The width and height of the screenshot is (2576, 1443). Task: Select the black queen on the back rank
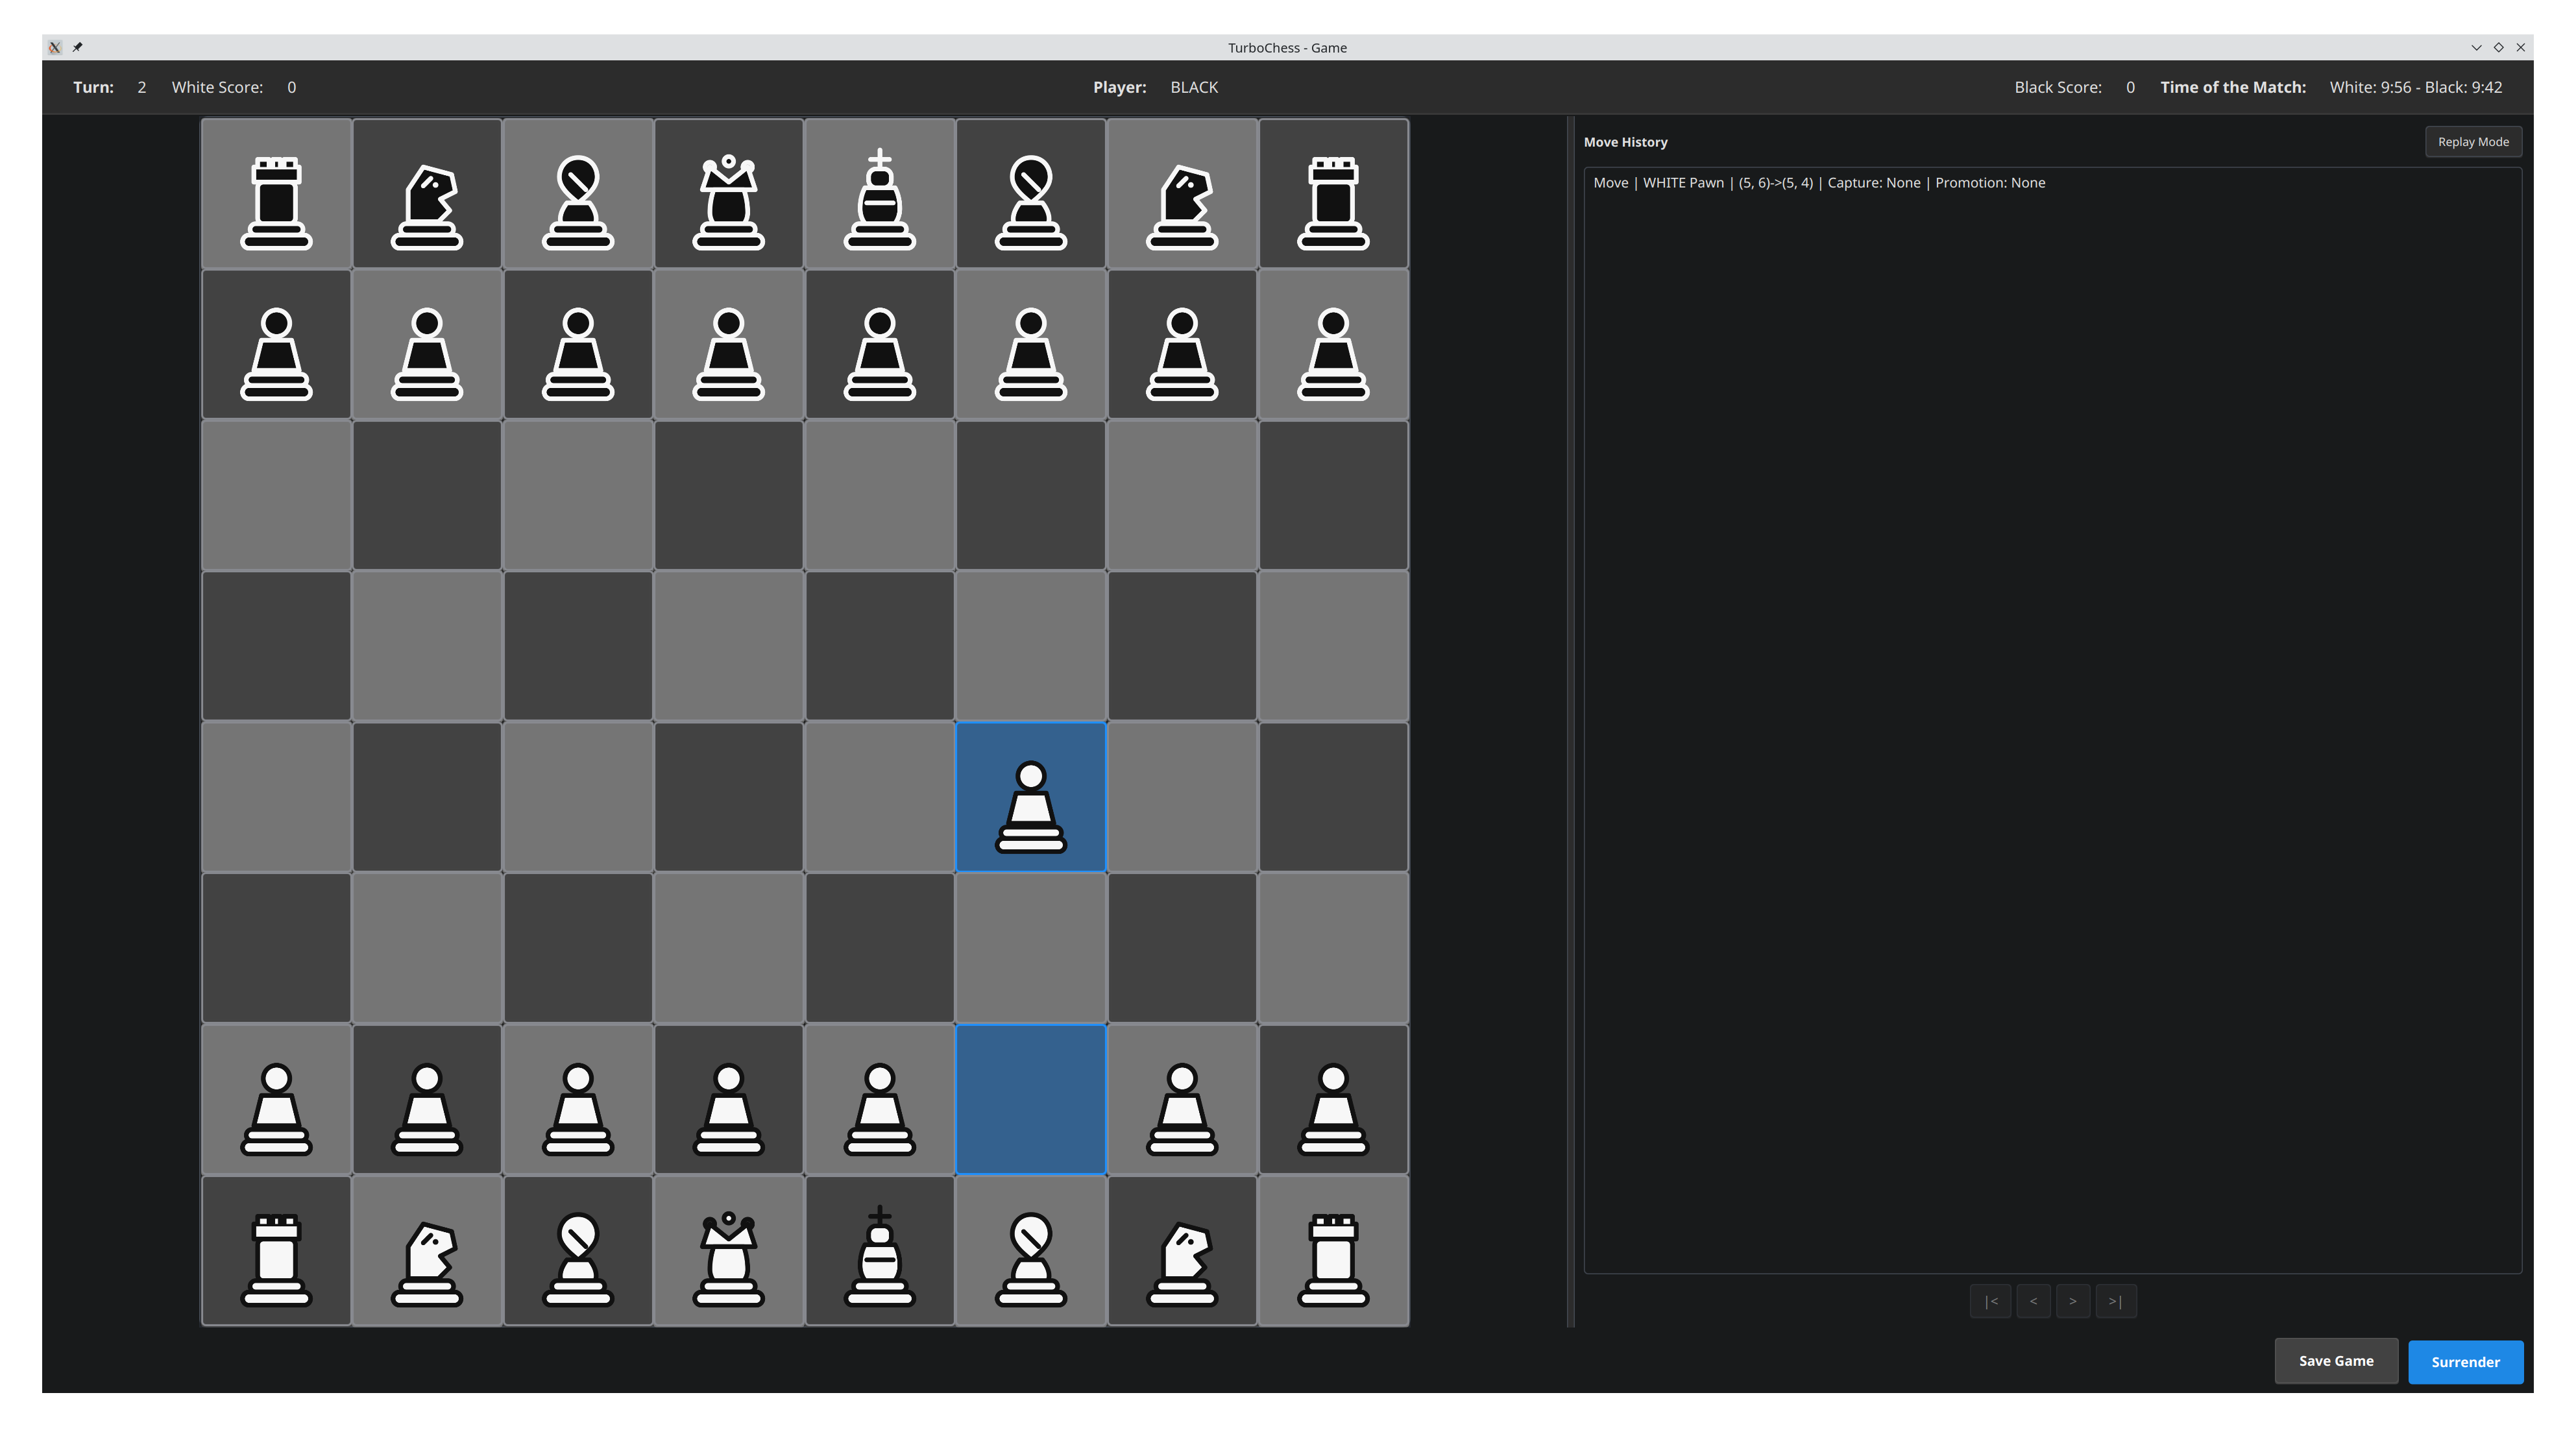pos(729,193)
